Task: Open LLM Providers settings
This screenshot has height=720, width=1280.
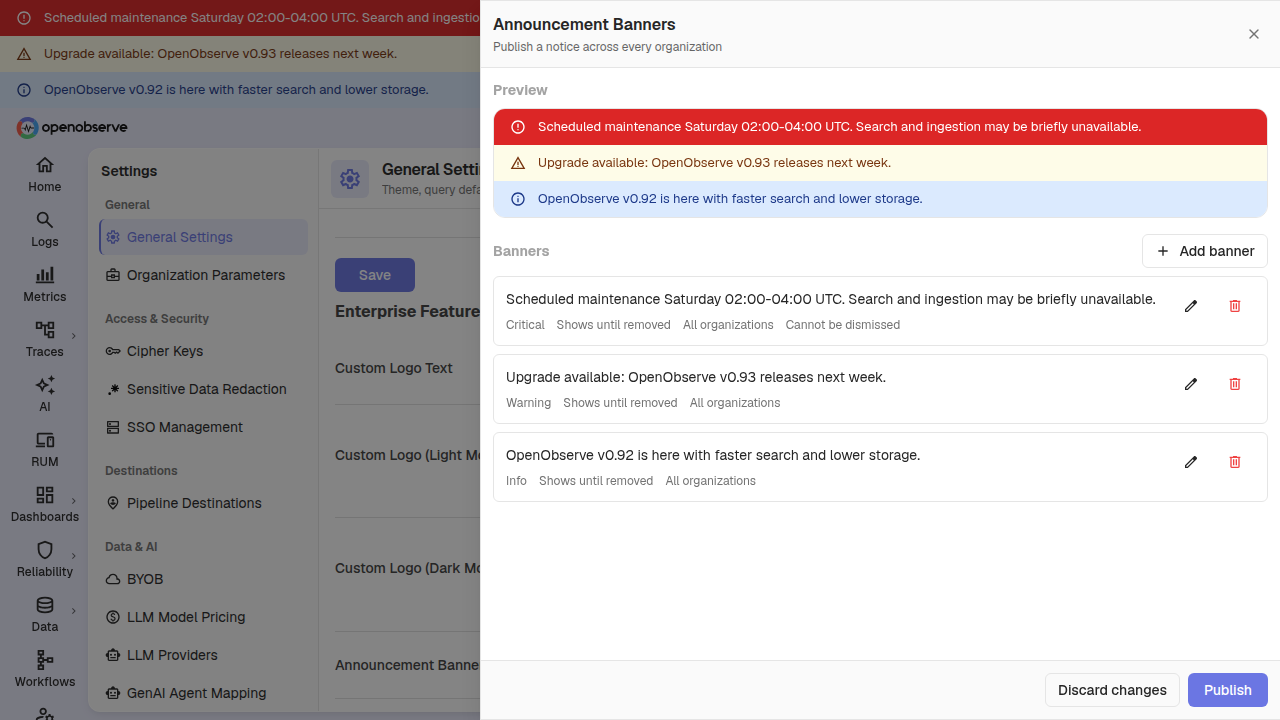Action: tap(204, 655)
